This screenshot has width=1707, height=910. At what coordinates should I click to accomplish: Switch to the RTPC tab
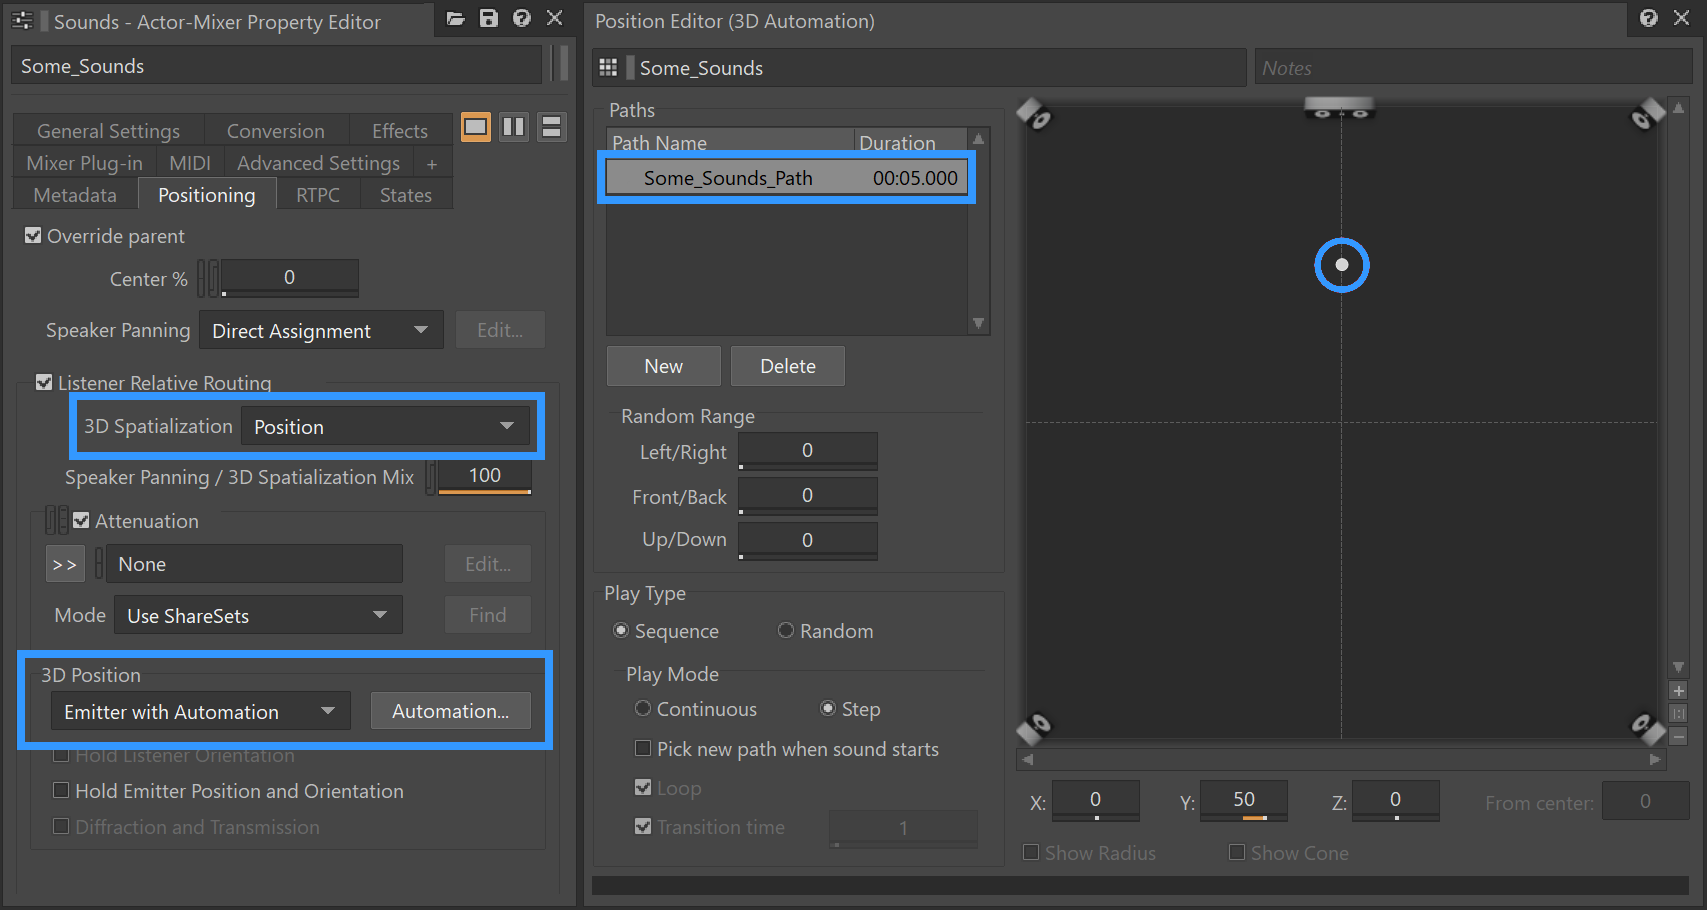pyautogui.click(x=318, y=194)
